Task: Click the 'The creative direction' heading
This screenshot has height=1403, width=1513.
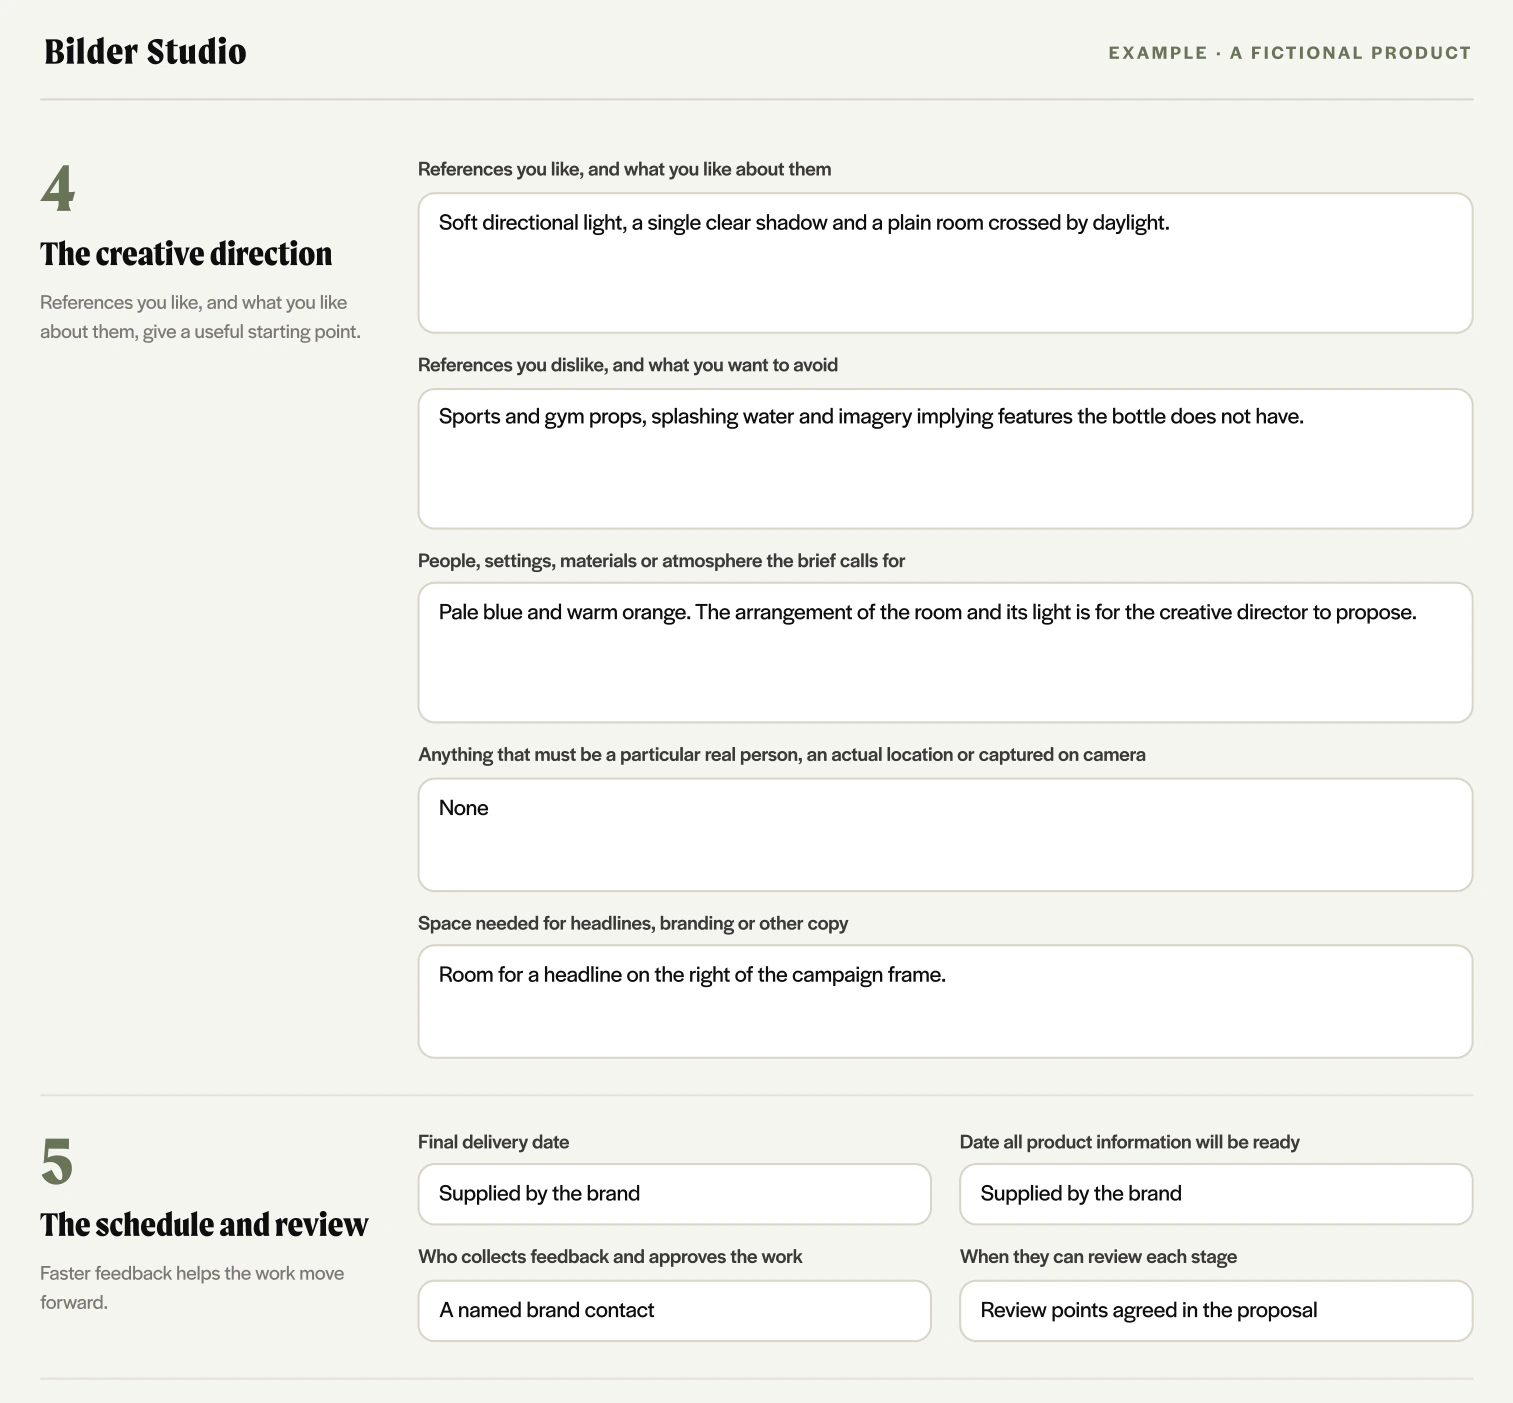Action: pos(186,254)
